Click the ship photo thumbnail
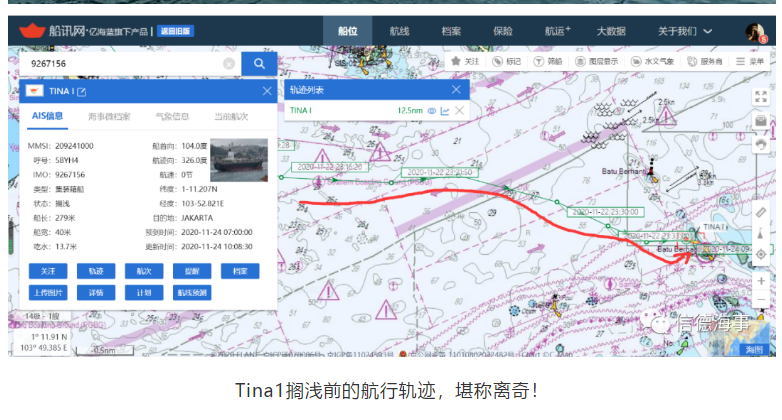 239,166
